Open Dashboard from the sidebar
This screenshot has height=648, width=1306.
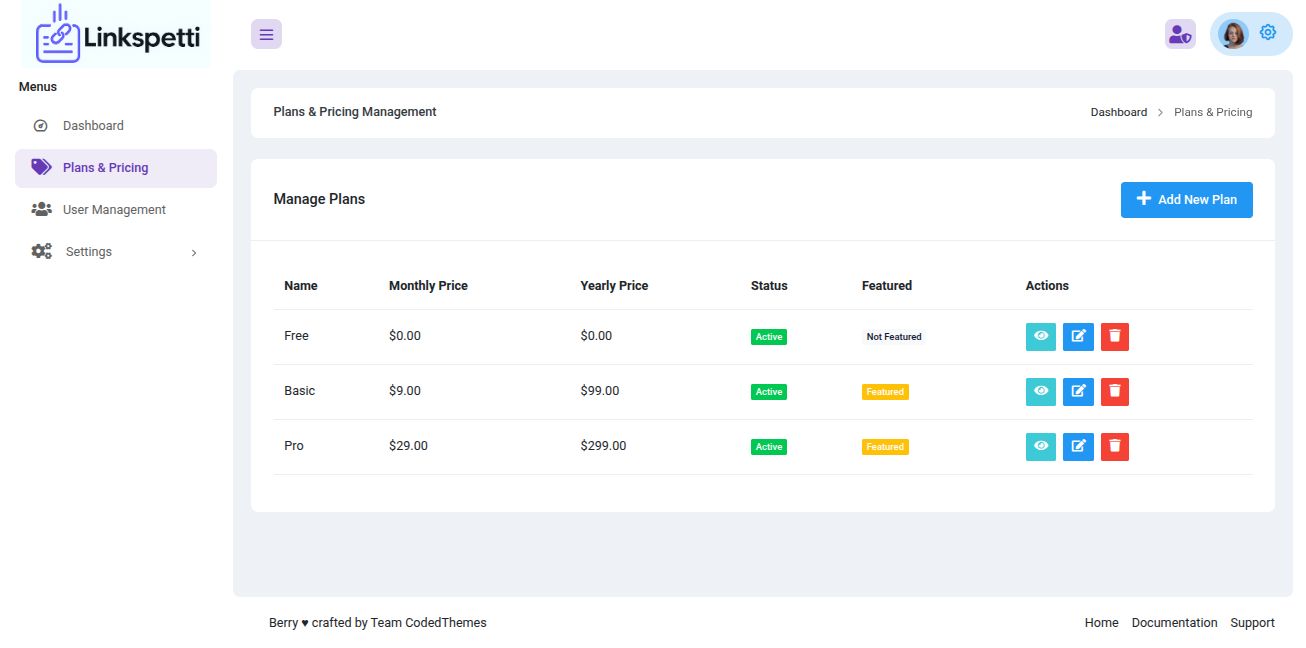pos(93,126)
